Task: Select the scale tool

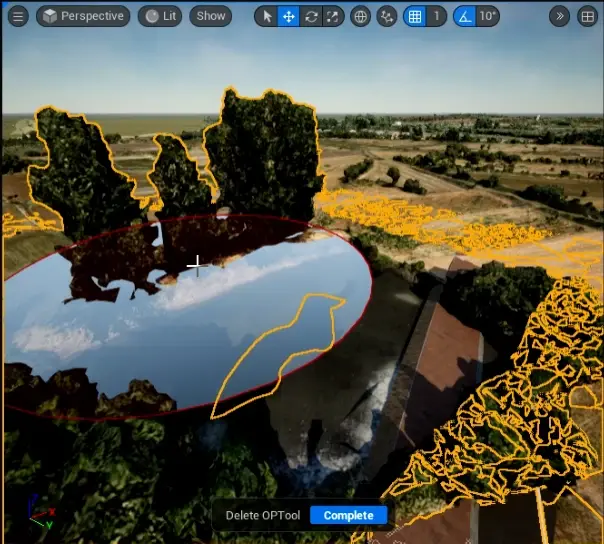Action: click(332, 16)
